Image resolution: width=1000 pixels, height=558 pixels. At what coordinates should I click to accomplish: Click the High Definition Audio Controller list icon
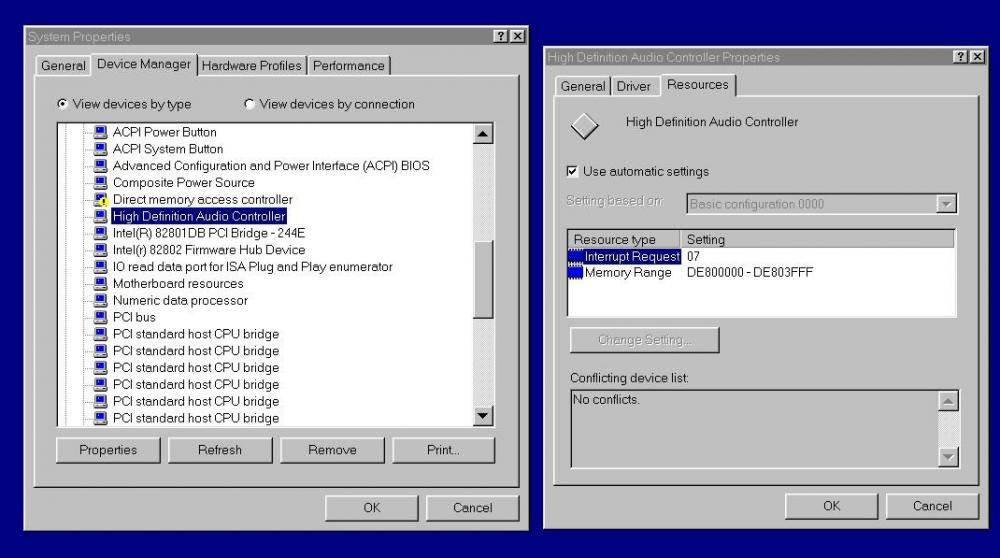pos(100,216)
